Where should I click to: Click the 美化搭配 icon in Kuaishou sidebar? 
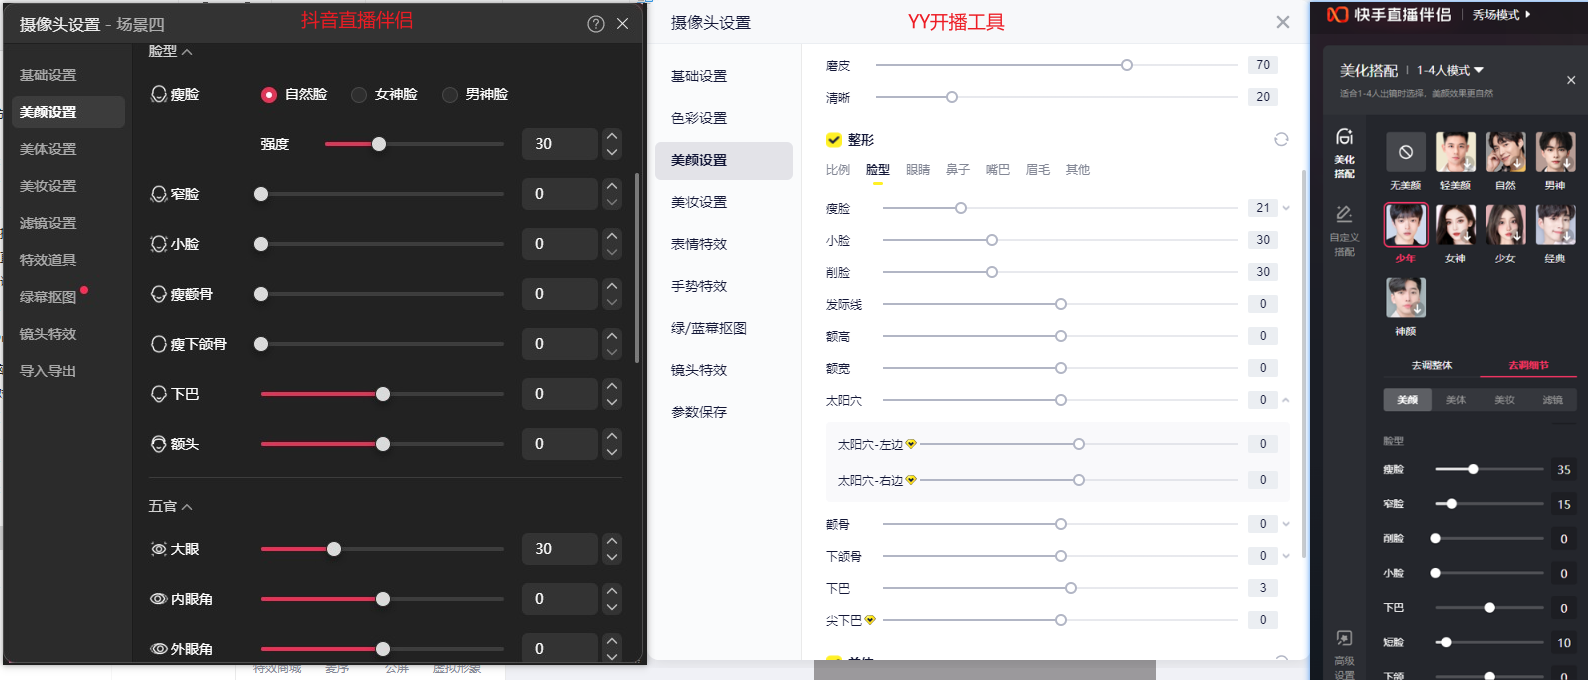[1344, 137]
